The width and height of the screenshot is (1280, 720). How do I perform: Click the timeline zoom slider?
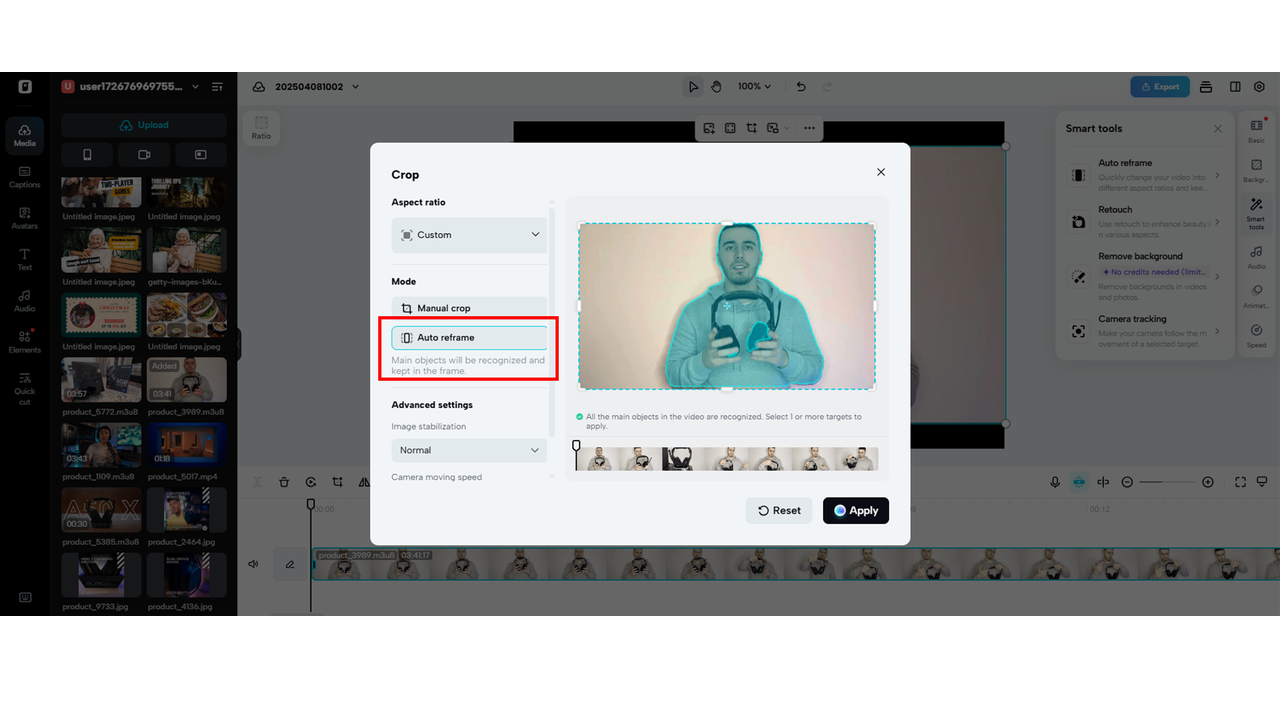point(1167,482)
